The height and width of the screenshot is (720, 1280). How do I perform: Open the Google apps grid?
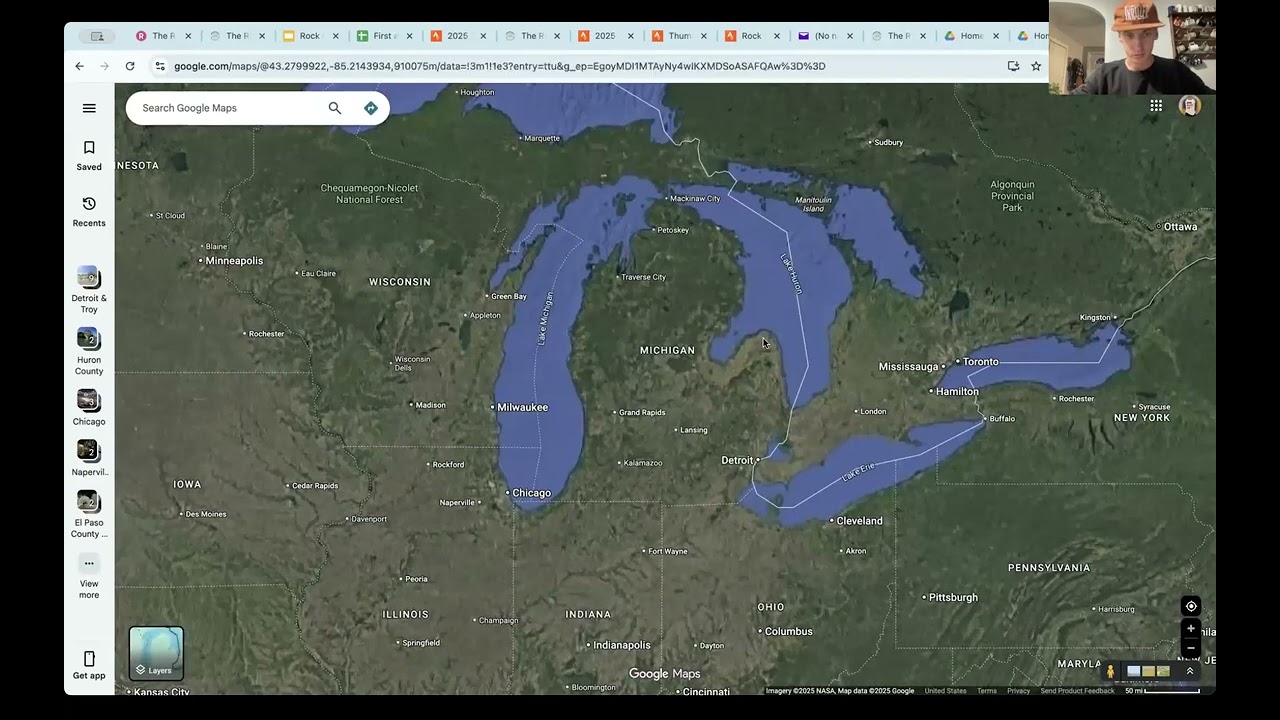coord(1156,106)
